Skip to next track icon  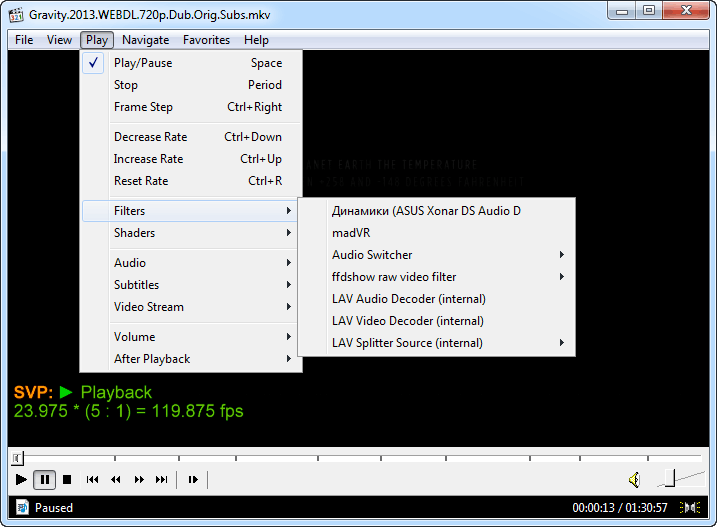162,480
